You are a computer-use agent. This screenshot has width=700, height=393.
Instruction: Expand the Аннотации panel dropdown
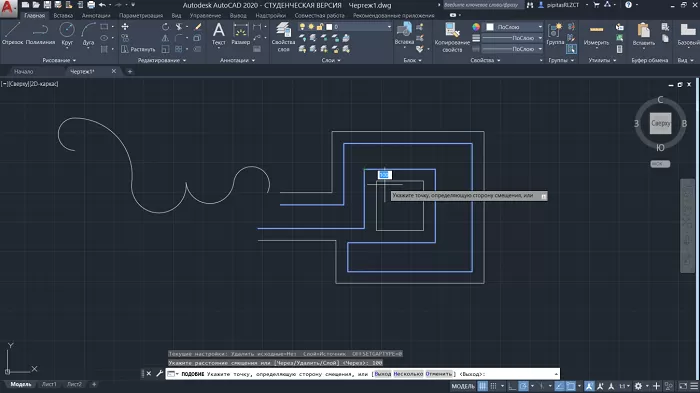237,60
